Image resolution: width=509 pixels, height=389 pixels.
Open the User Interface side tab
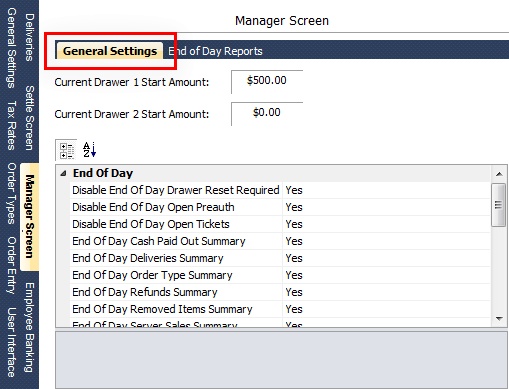(x=11, y=342)
